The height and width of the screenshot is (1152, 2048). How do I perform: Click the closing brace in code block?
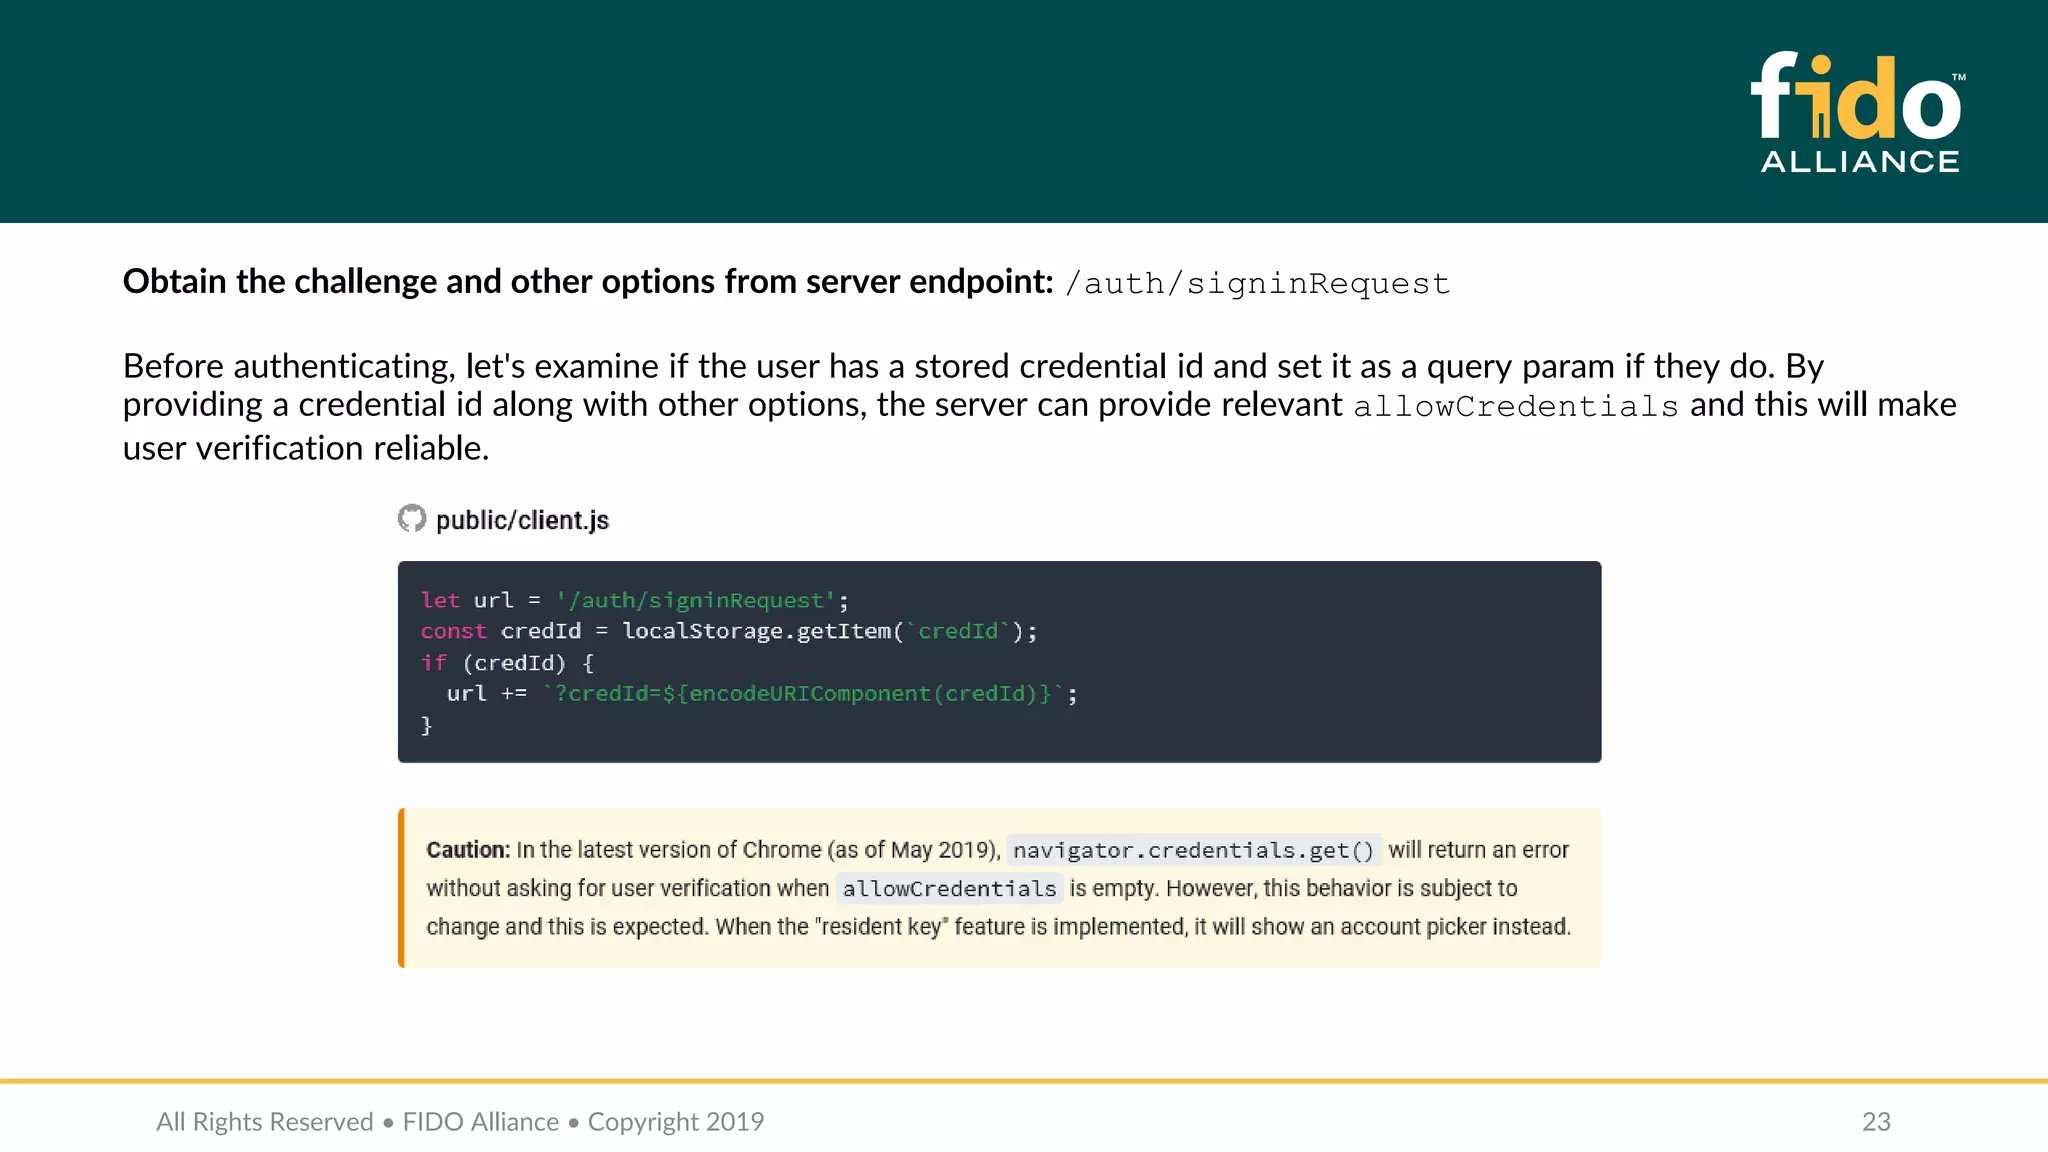(426, 725)
